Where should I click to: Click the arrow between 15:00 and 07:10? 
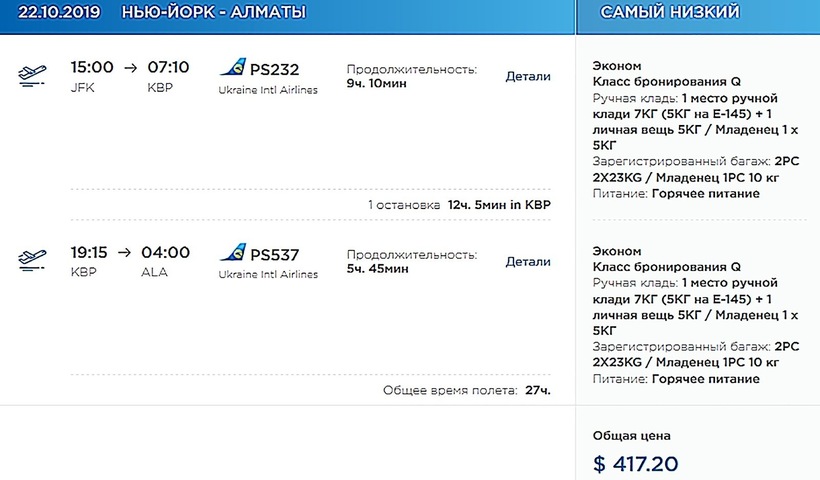pyautogui.click(x=130, y=69)
